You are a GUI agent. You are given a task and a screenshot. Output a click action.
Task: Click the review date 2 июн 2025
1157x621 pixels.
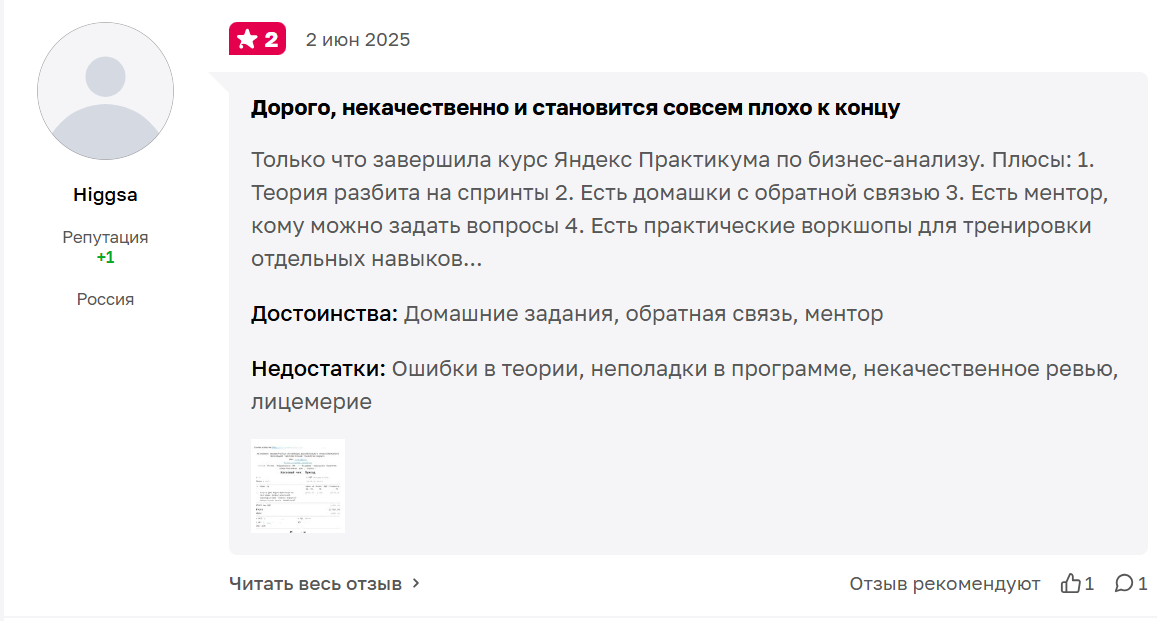coord(357,40)
